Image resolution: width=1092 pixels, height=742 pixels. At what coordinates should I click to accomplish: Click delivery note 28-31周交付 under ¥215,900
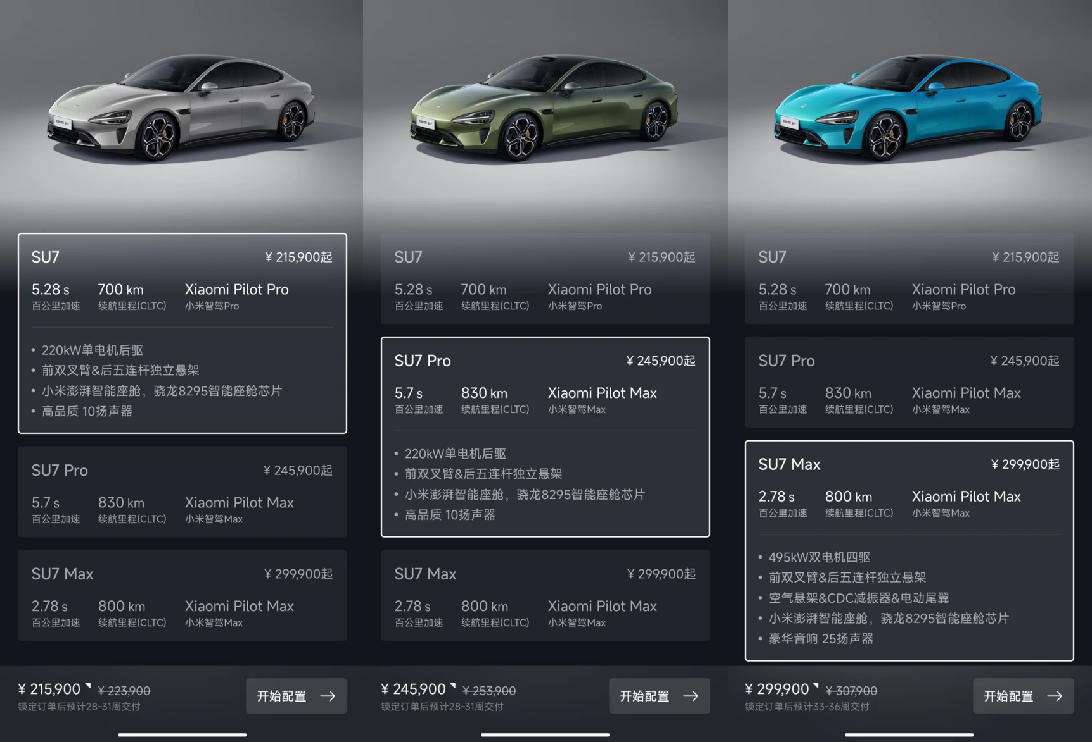[79, 706]
